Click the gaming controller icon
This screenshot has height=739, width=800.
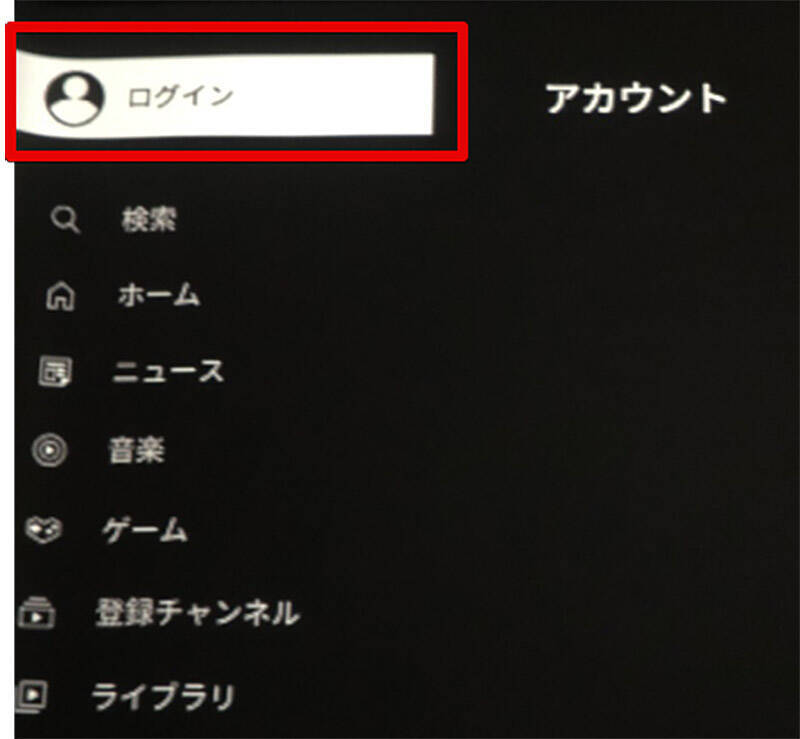[x=43, y=530]
